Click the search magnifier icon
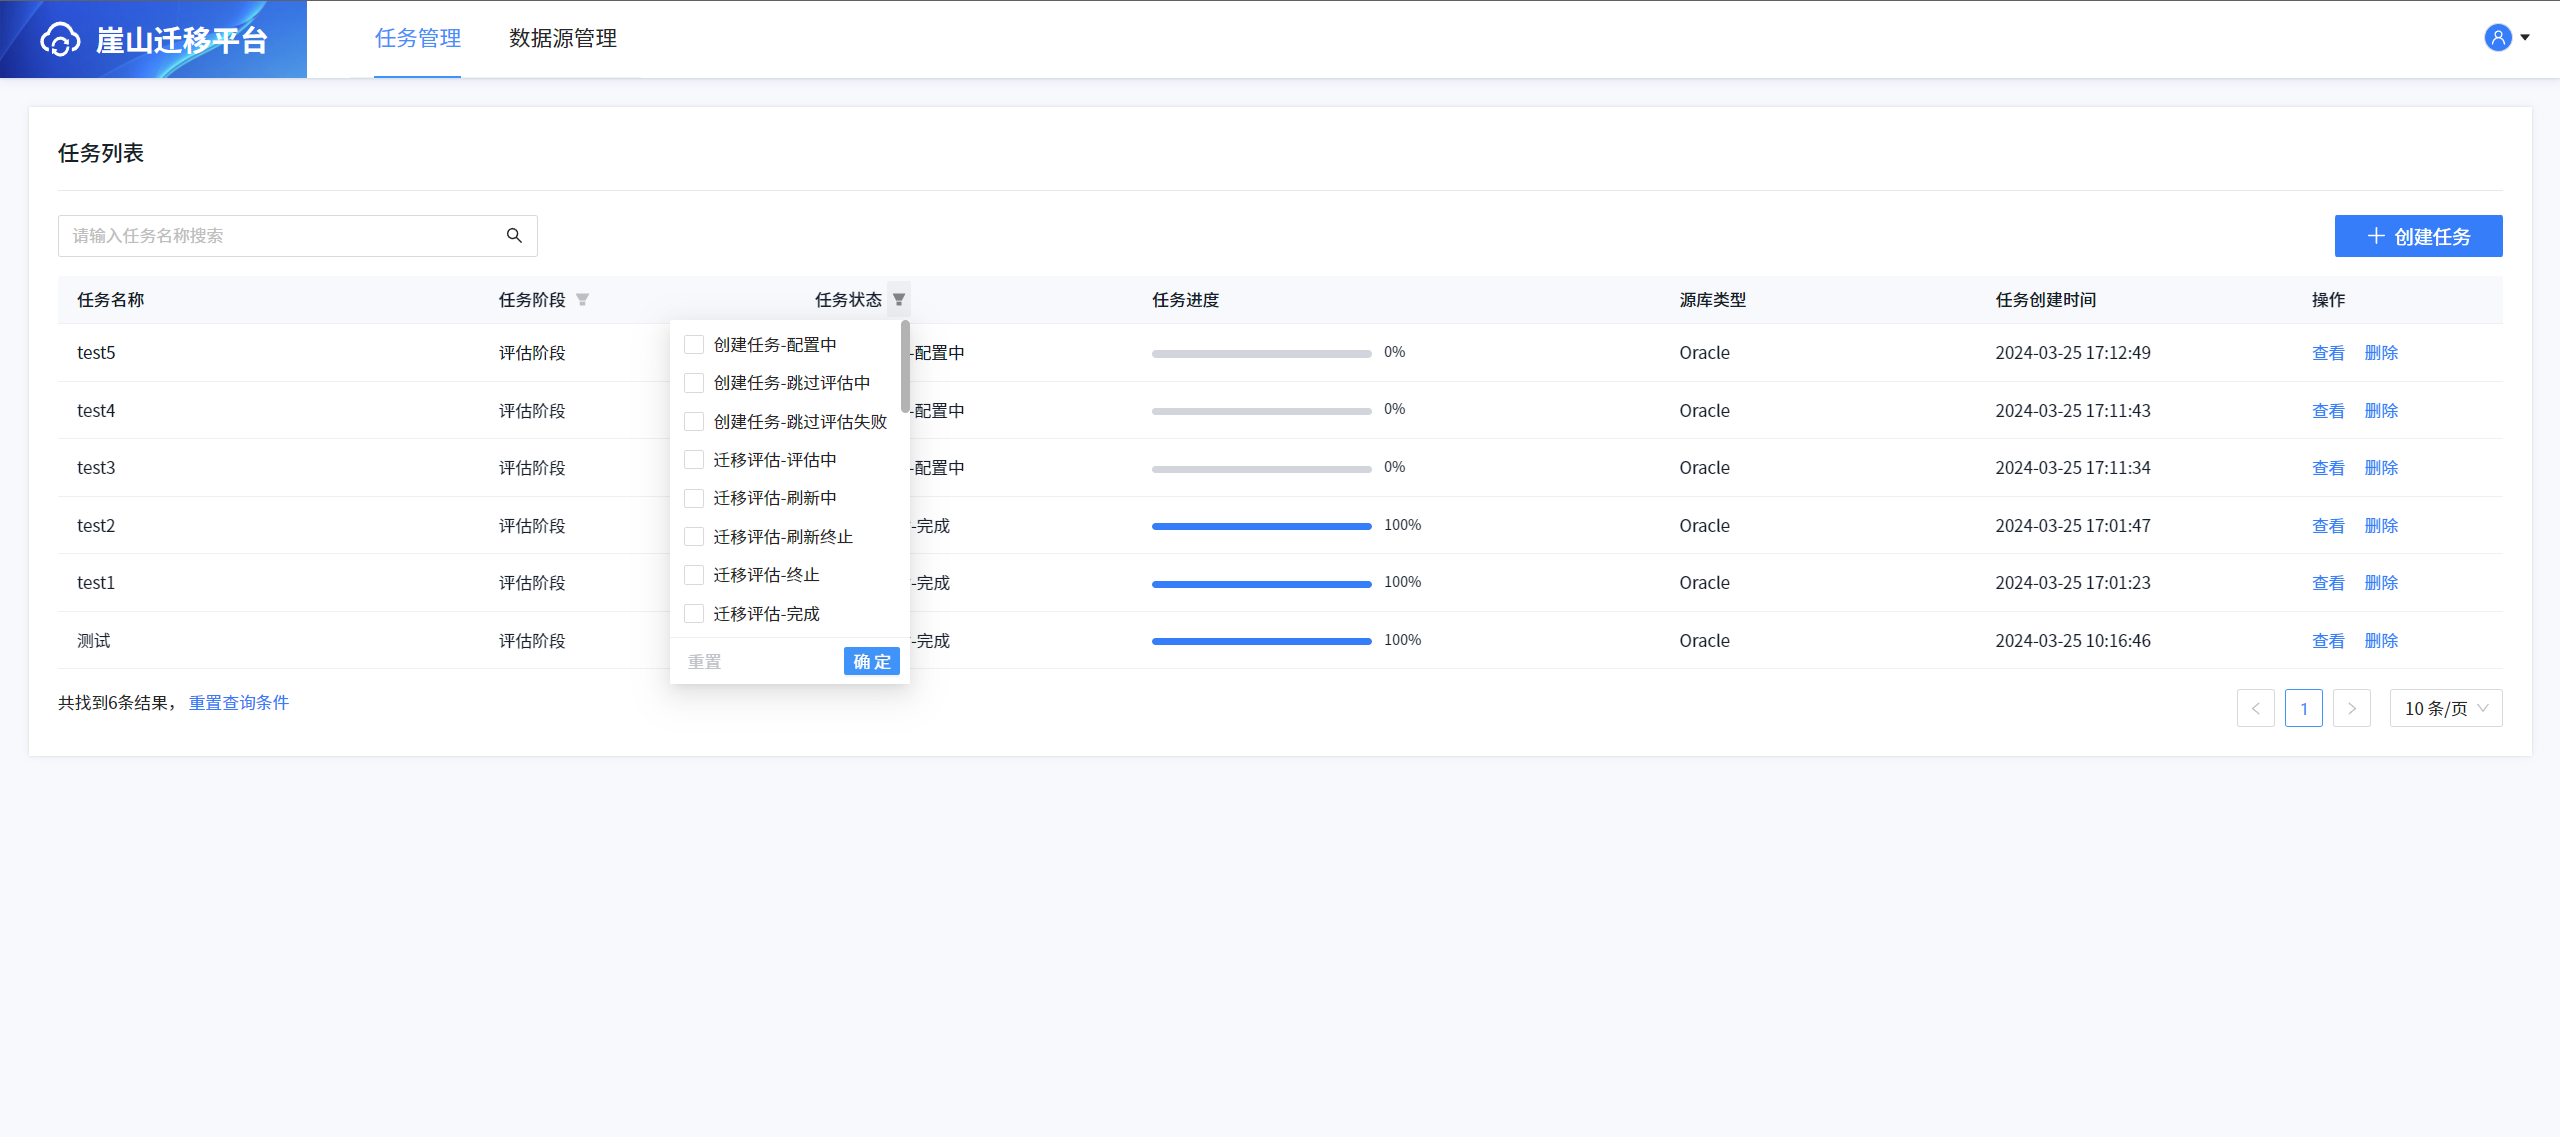The width and height of the screenshot is (2560, 1137). coord(514,236)
